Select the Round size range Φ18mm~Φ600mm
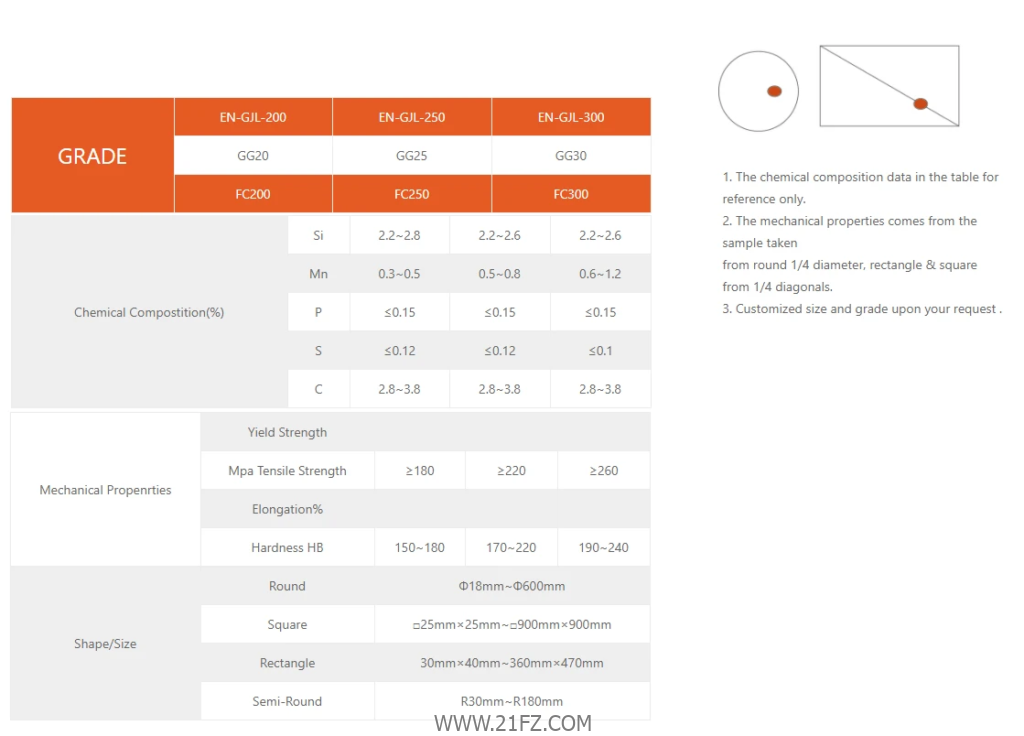1024x736 pixels. point(511,586)
